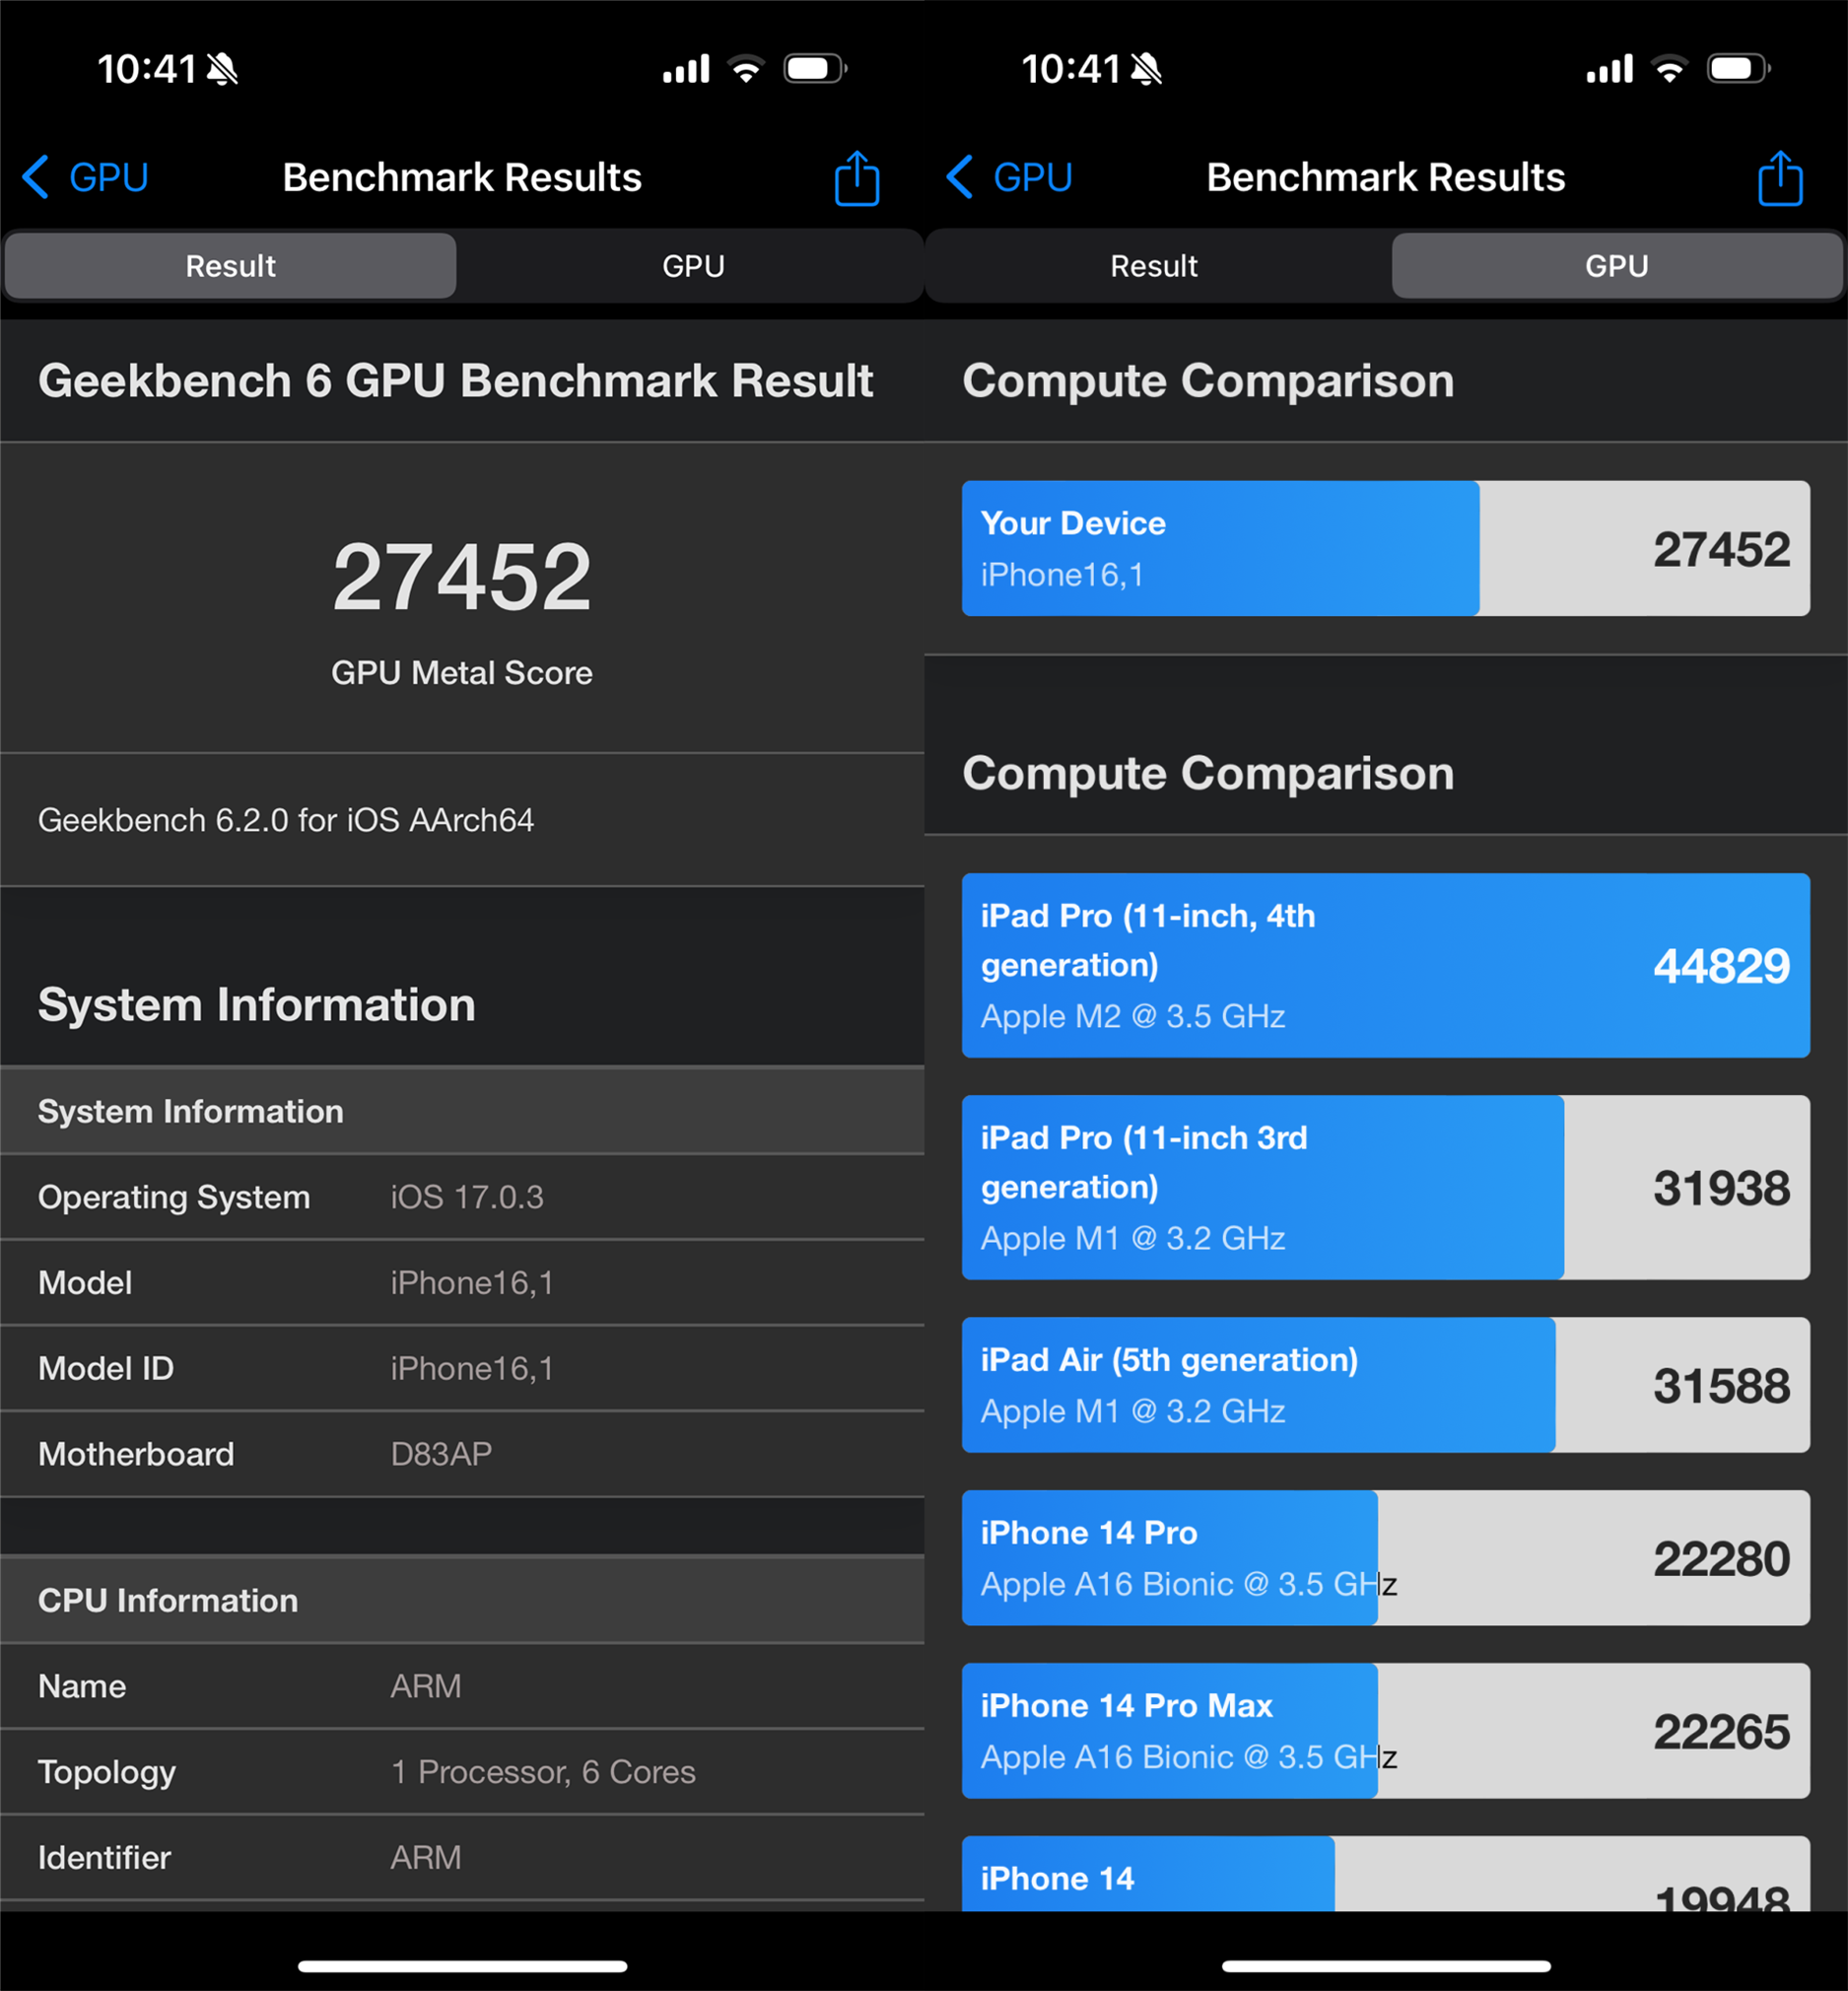The height and width of the screenshot is (1991, 1848).
Task: Tap the iPad Pro 11-inch 3rd generation bar
Action: coord(1386,1187)
